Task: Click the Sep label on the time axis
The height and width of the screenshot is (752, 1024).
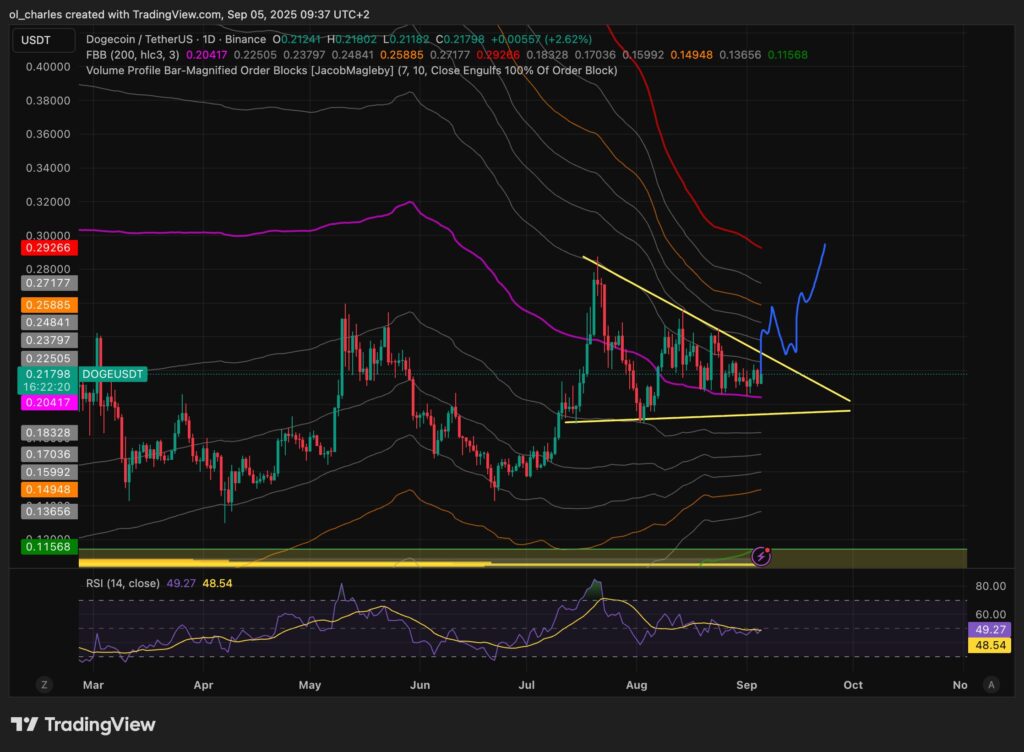Action: 747,685
